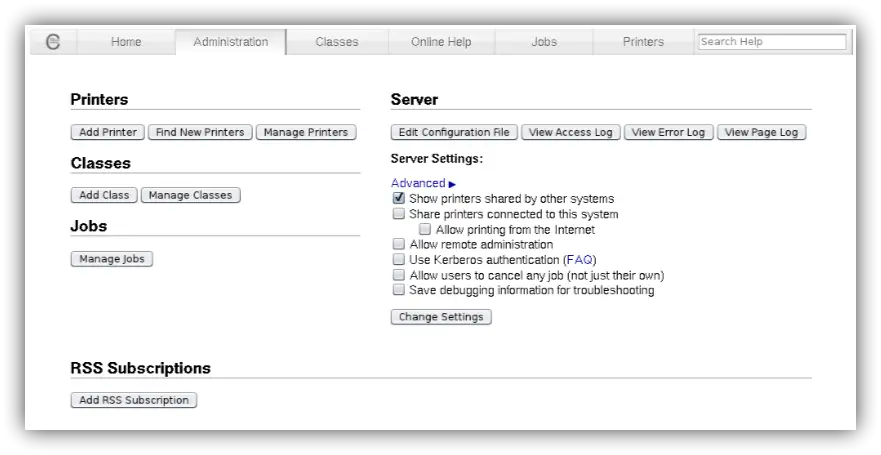Select the Administration tab
Image resolution: width=881 pixels, height=455 pixels.
(231, 42)
